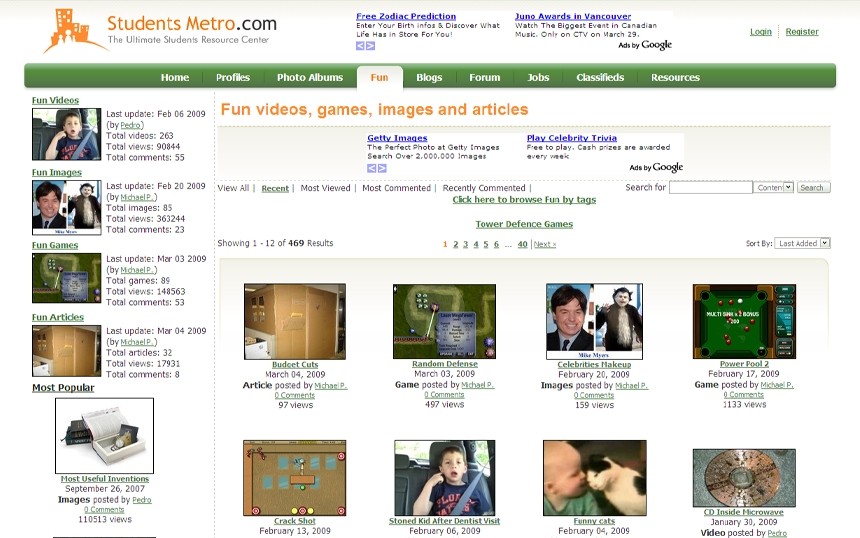The width and height of the screenshot is (860, 538).
Task: Go to the Home tab
Action: 175,77
